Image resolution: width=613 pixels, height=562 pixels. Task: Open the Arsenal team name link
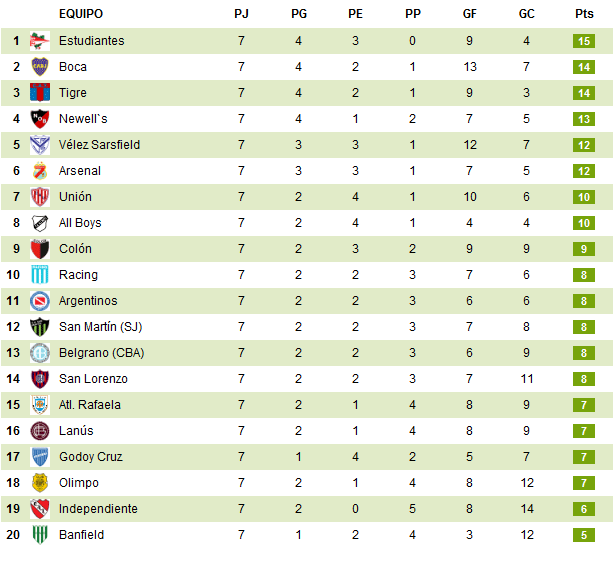(80, 171)
